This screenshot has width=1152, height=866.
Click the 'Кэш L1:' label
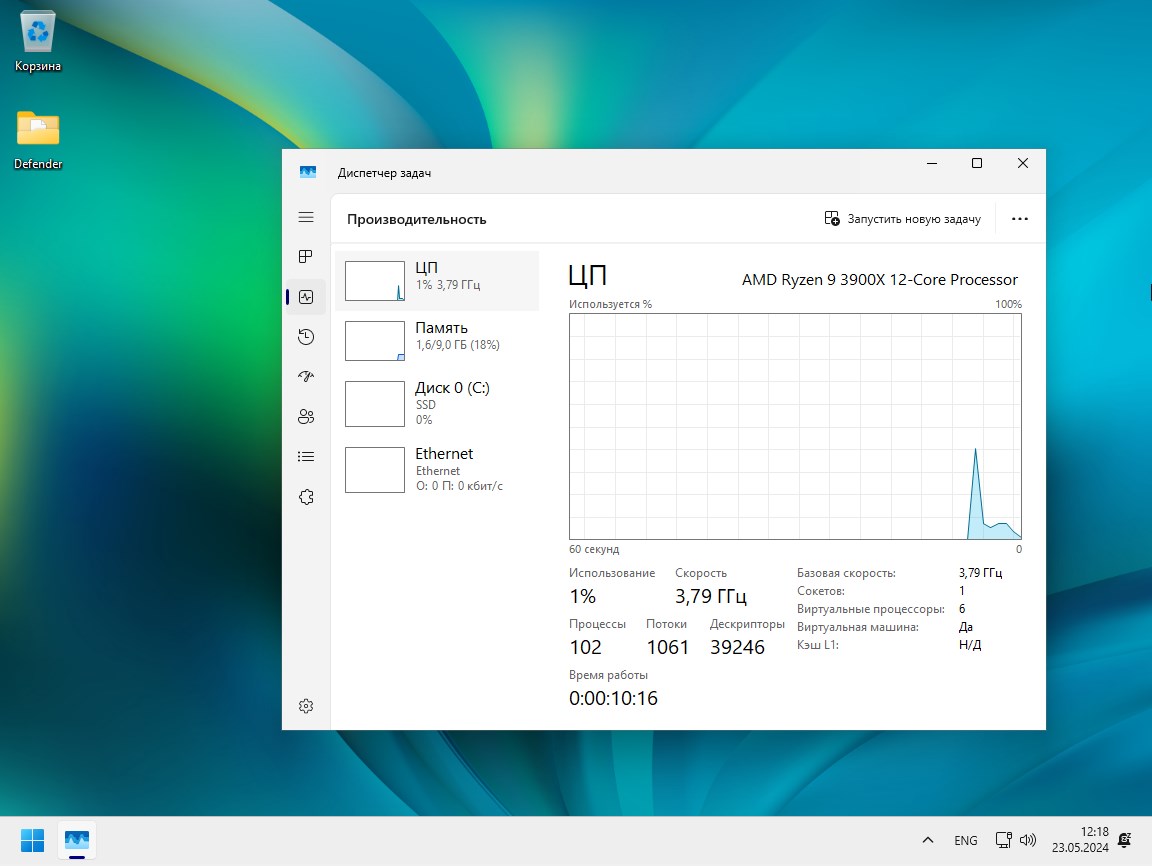tap(818, 645)
